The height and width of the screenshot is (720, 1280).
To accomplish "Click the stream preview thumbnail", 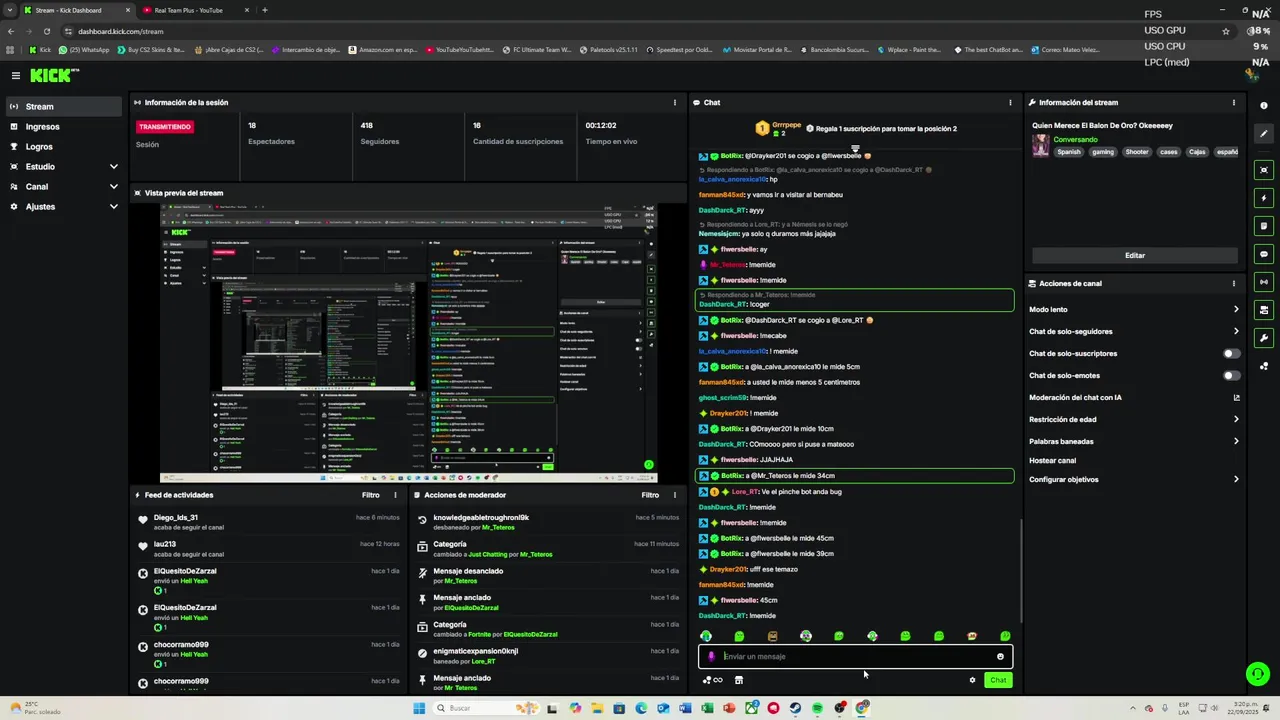I will [409, 344].
